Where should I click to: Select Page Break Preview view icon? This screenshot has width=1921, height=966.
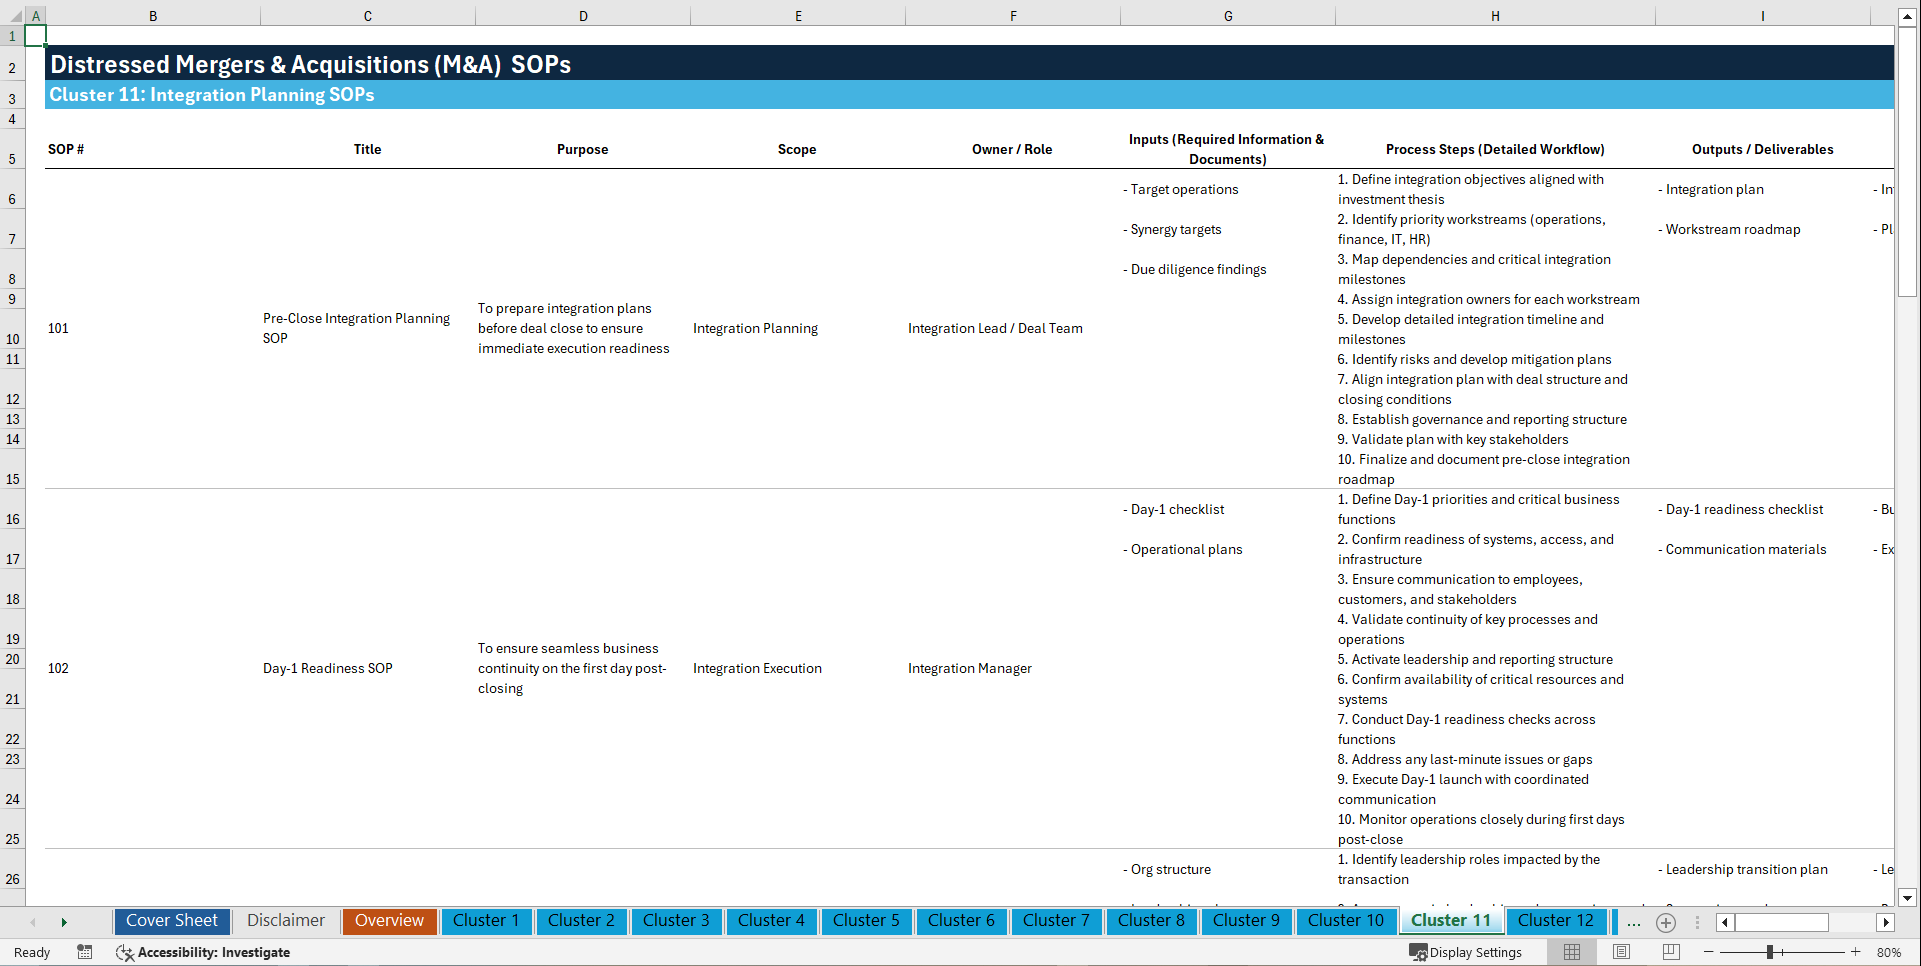click(1669, 952)
